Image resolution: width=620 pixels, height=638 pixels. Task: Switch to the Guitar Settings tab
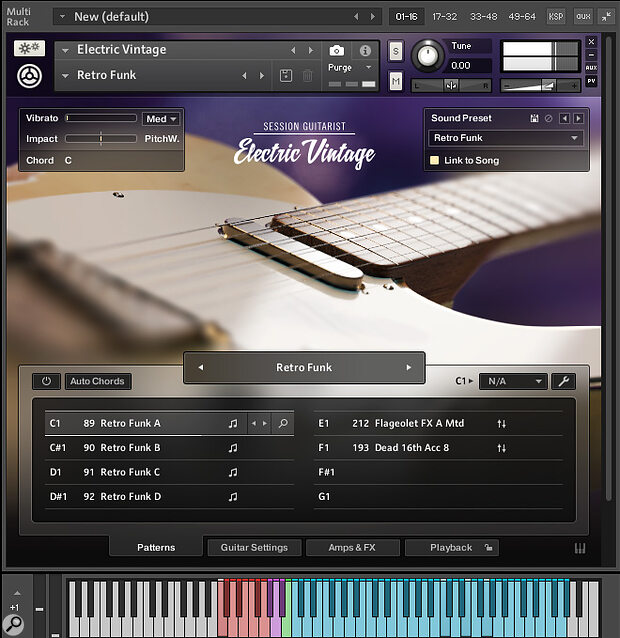tap(254, 548)
